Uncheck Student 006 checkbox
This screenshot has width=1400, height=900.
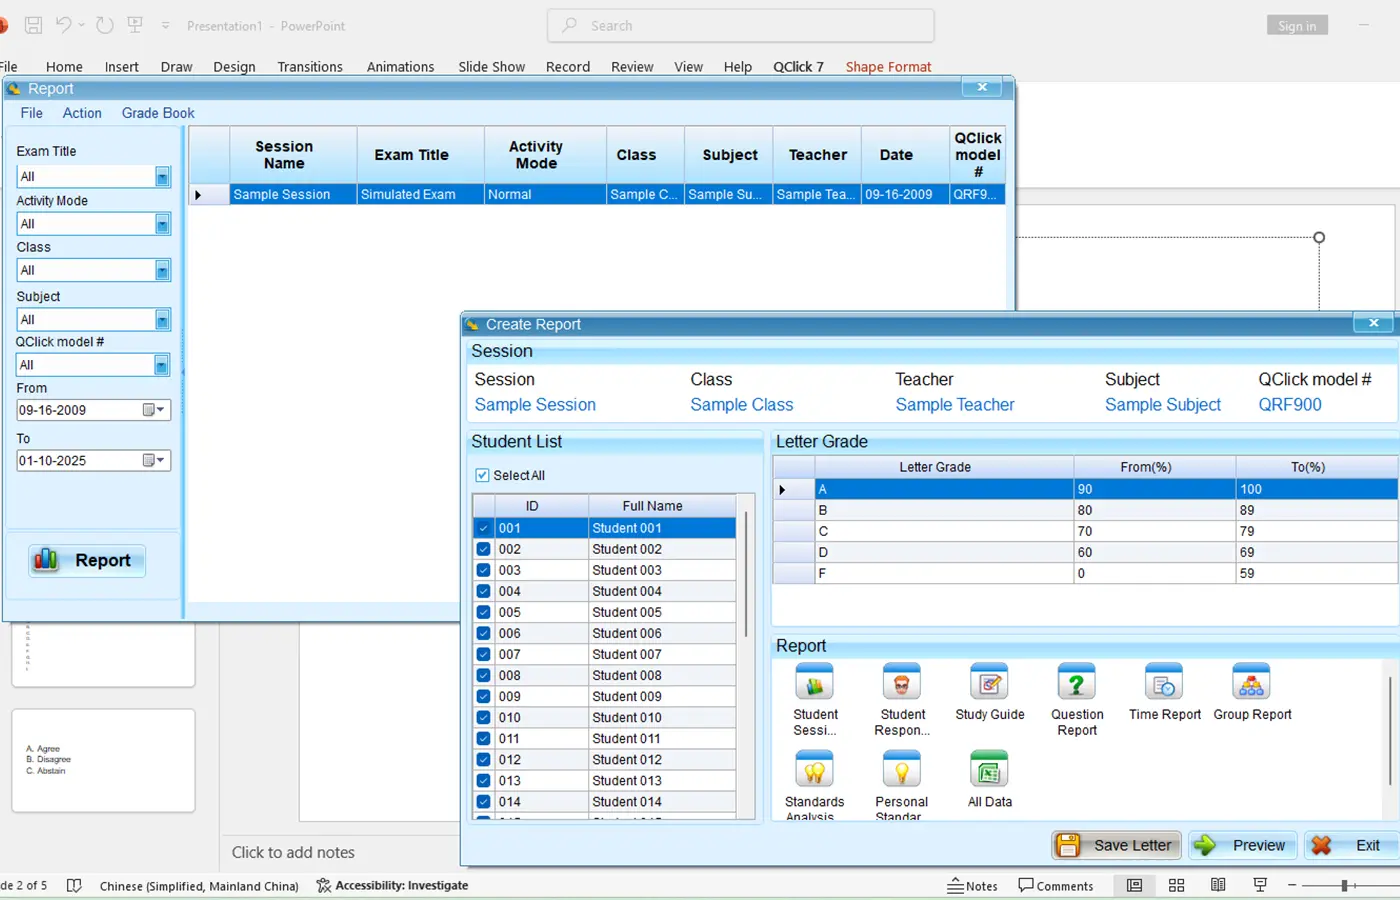pyautogui.click(x=483, y=633)
